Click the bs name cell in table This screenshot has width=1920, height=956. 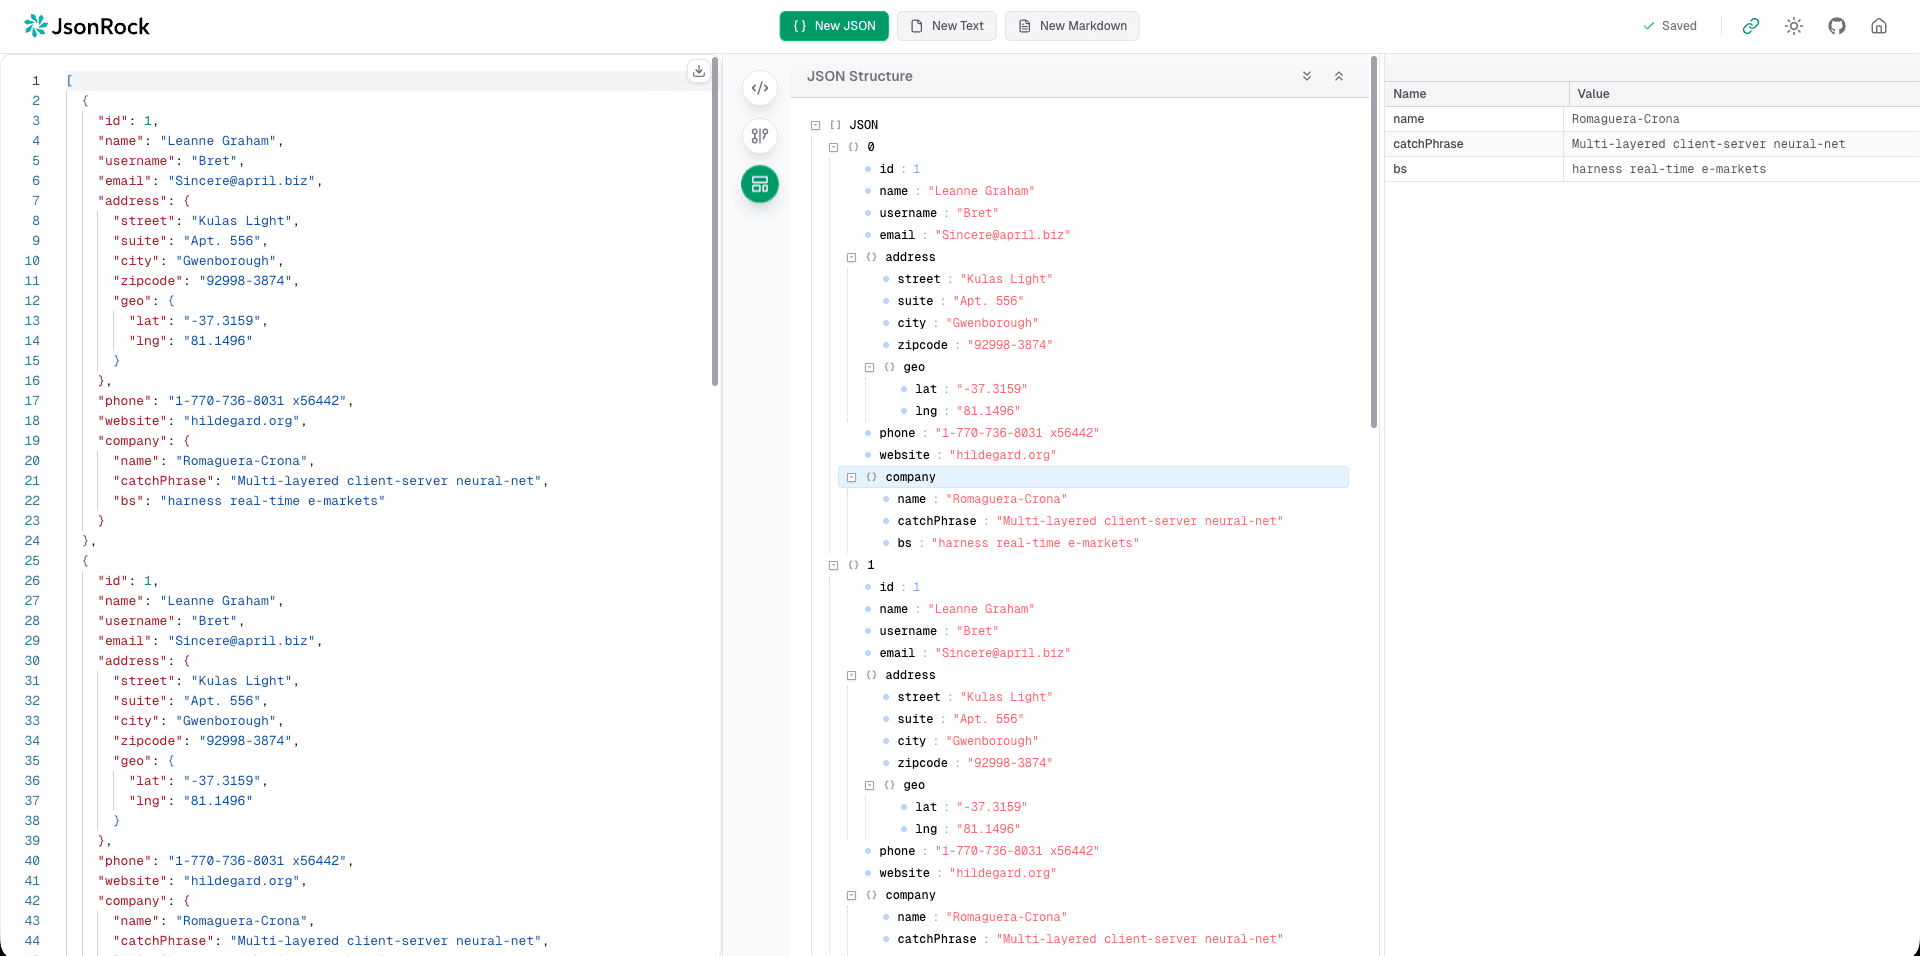[1473, 169]
